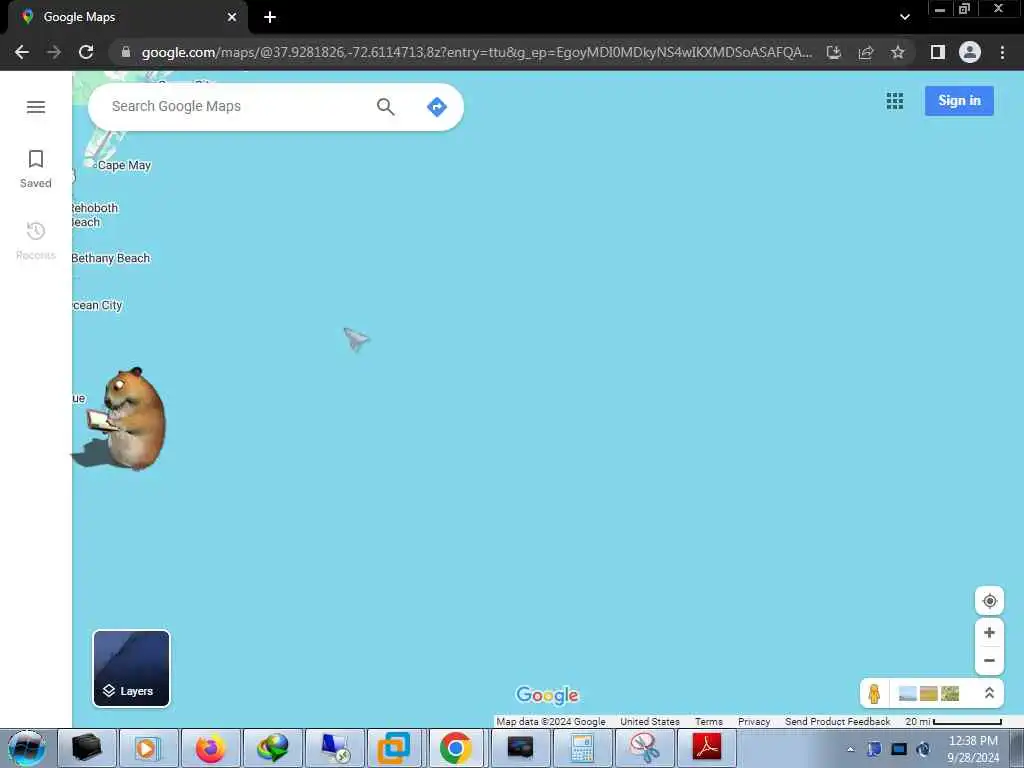Image resolution: width=1024 pixels, height=768 pixels.
Task: Switch to Chrome in the taskbar
Action: click(455, 748)
